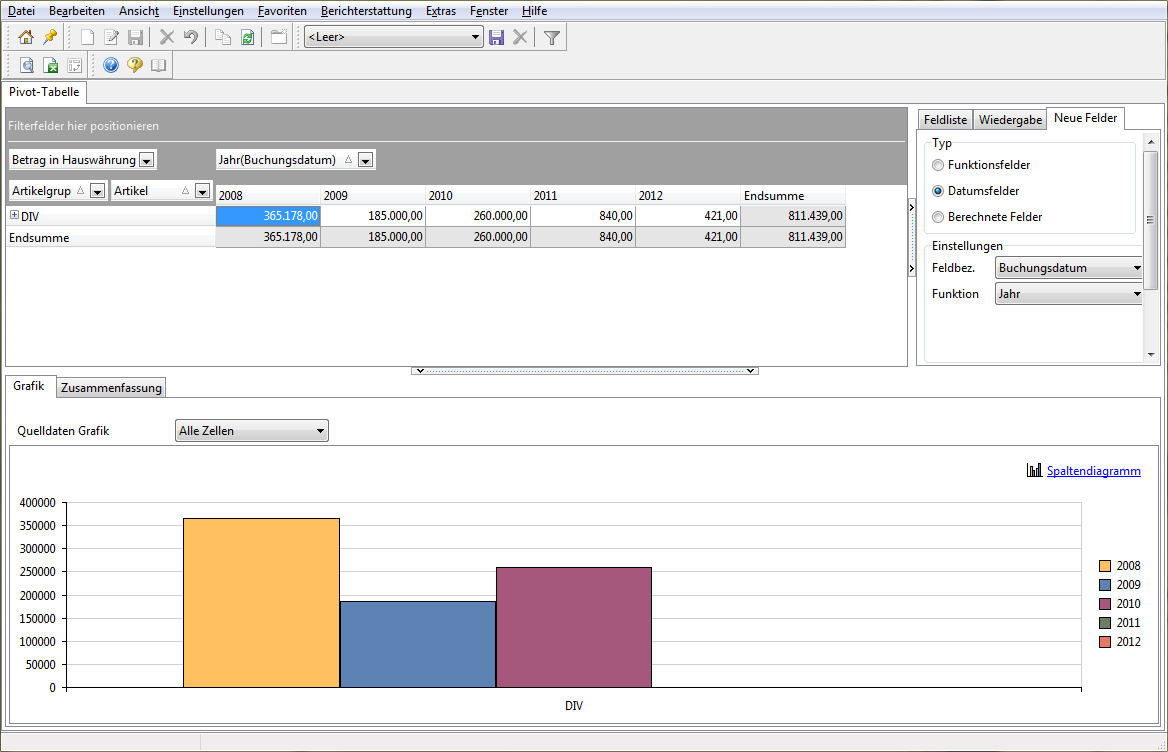Click the pushpin icon in the toolbar
Screen dimensions: 1168x752
pos(50,37)
